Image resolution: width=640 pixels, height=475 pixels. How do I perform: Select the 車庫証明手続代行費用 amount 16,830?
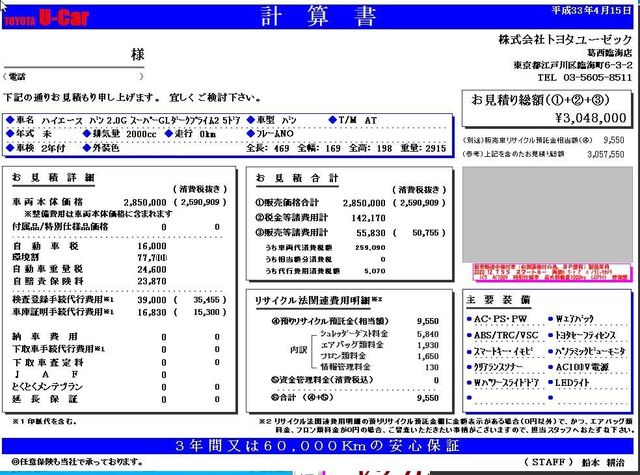[152, 312]
